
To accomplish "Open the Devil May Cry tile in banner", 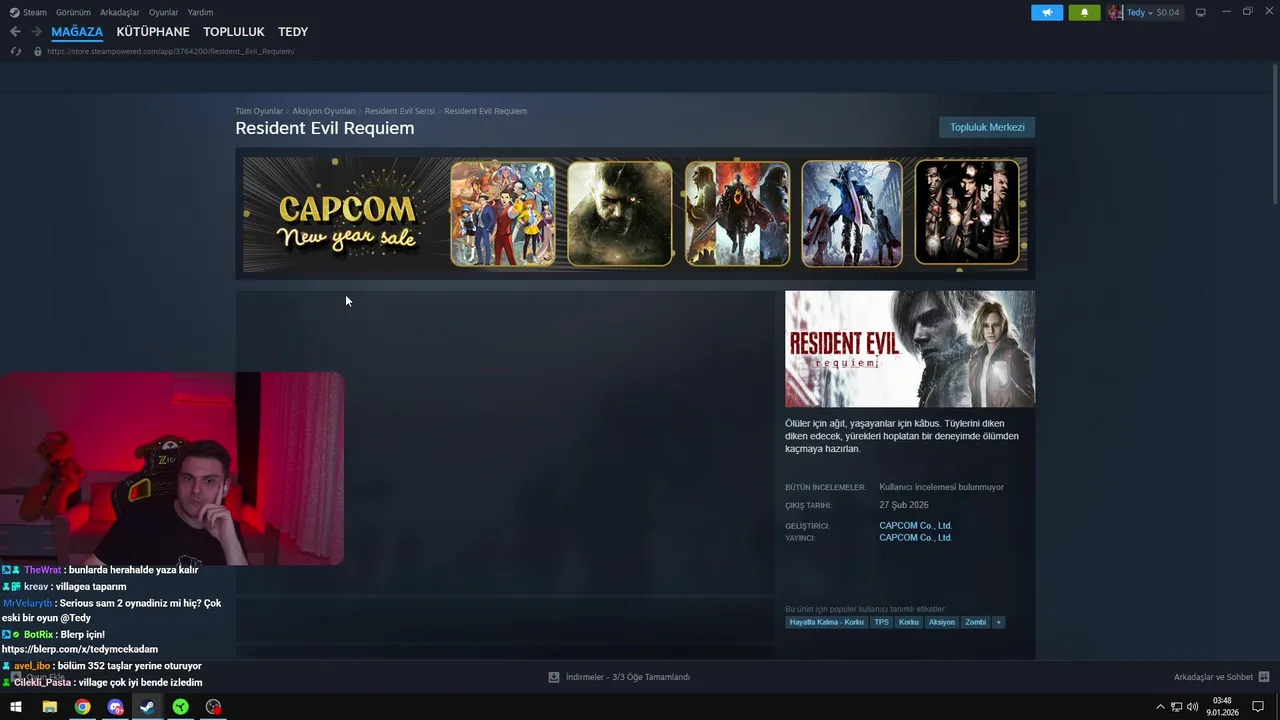I will [852, 214].
